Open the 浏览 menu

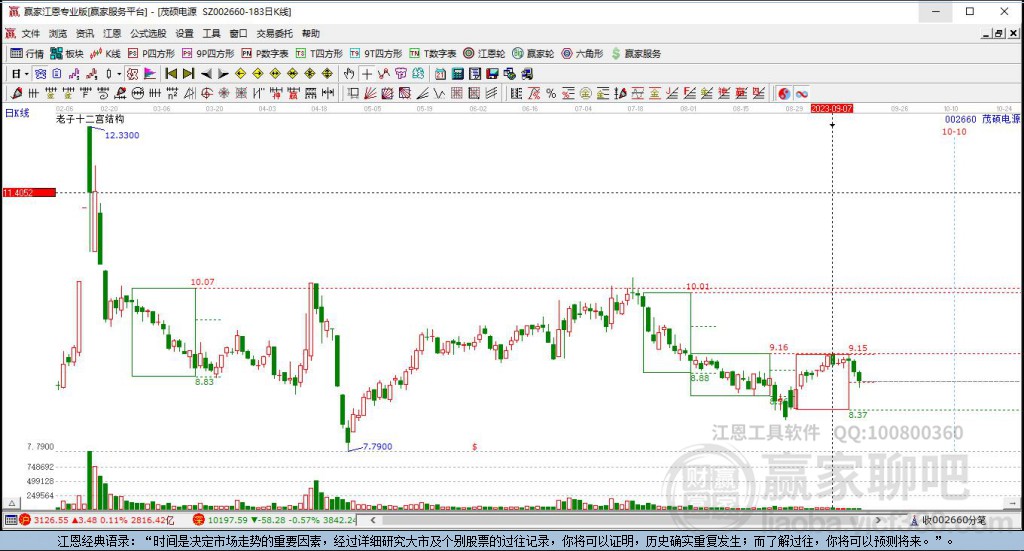[57, 33]
